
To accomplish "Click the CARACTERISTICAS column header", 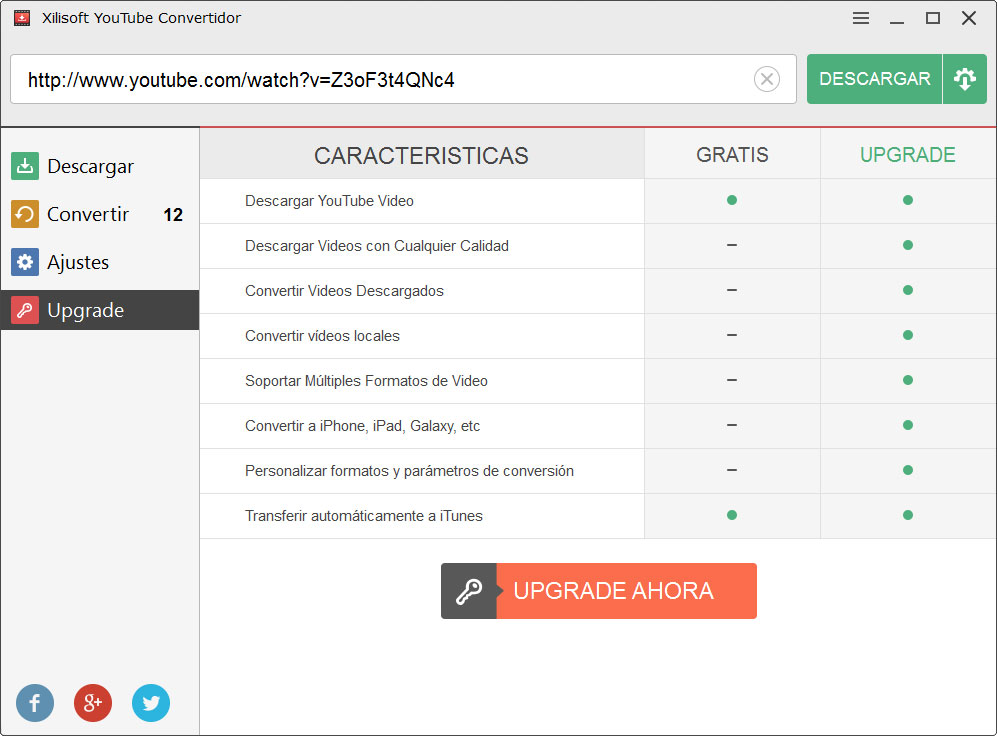I will click(x=422, y=156).
